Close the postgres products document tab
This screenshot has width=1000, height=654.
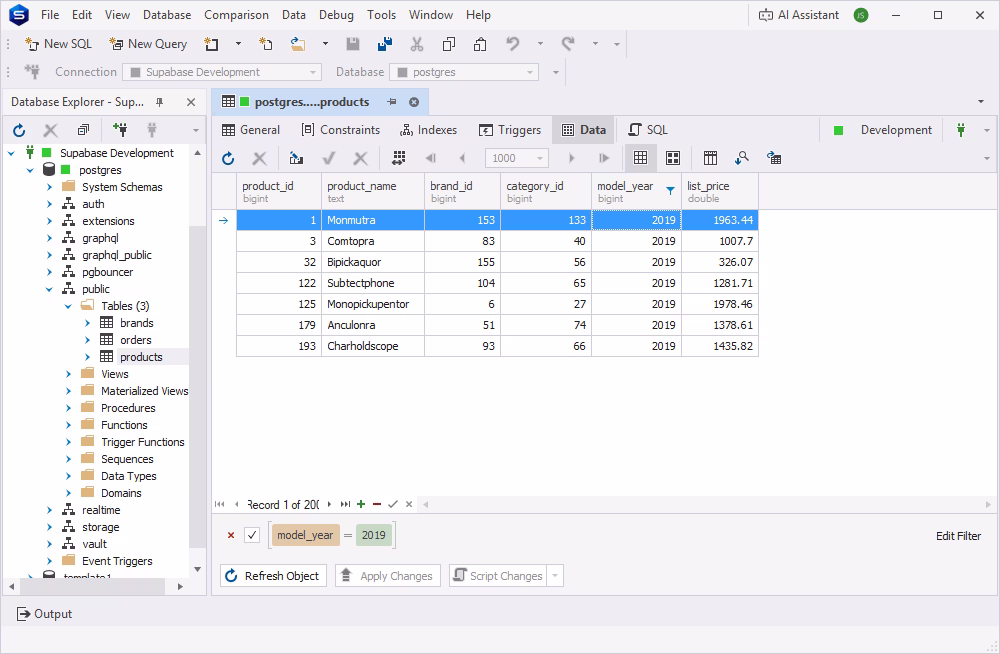point(414,102)
